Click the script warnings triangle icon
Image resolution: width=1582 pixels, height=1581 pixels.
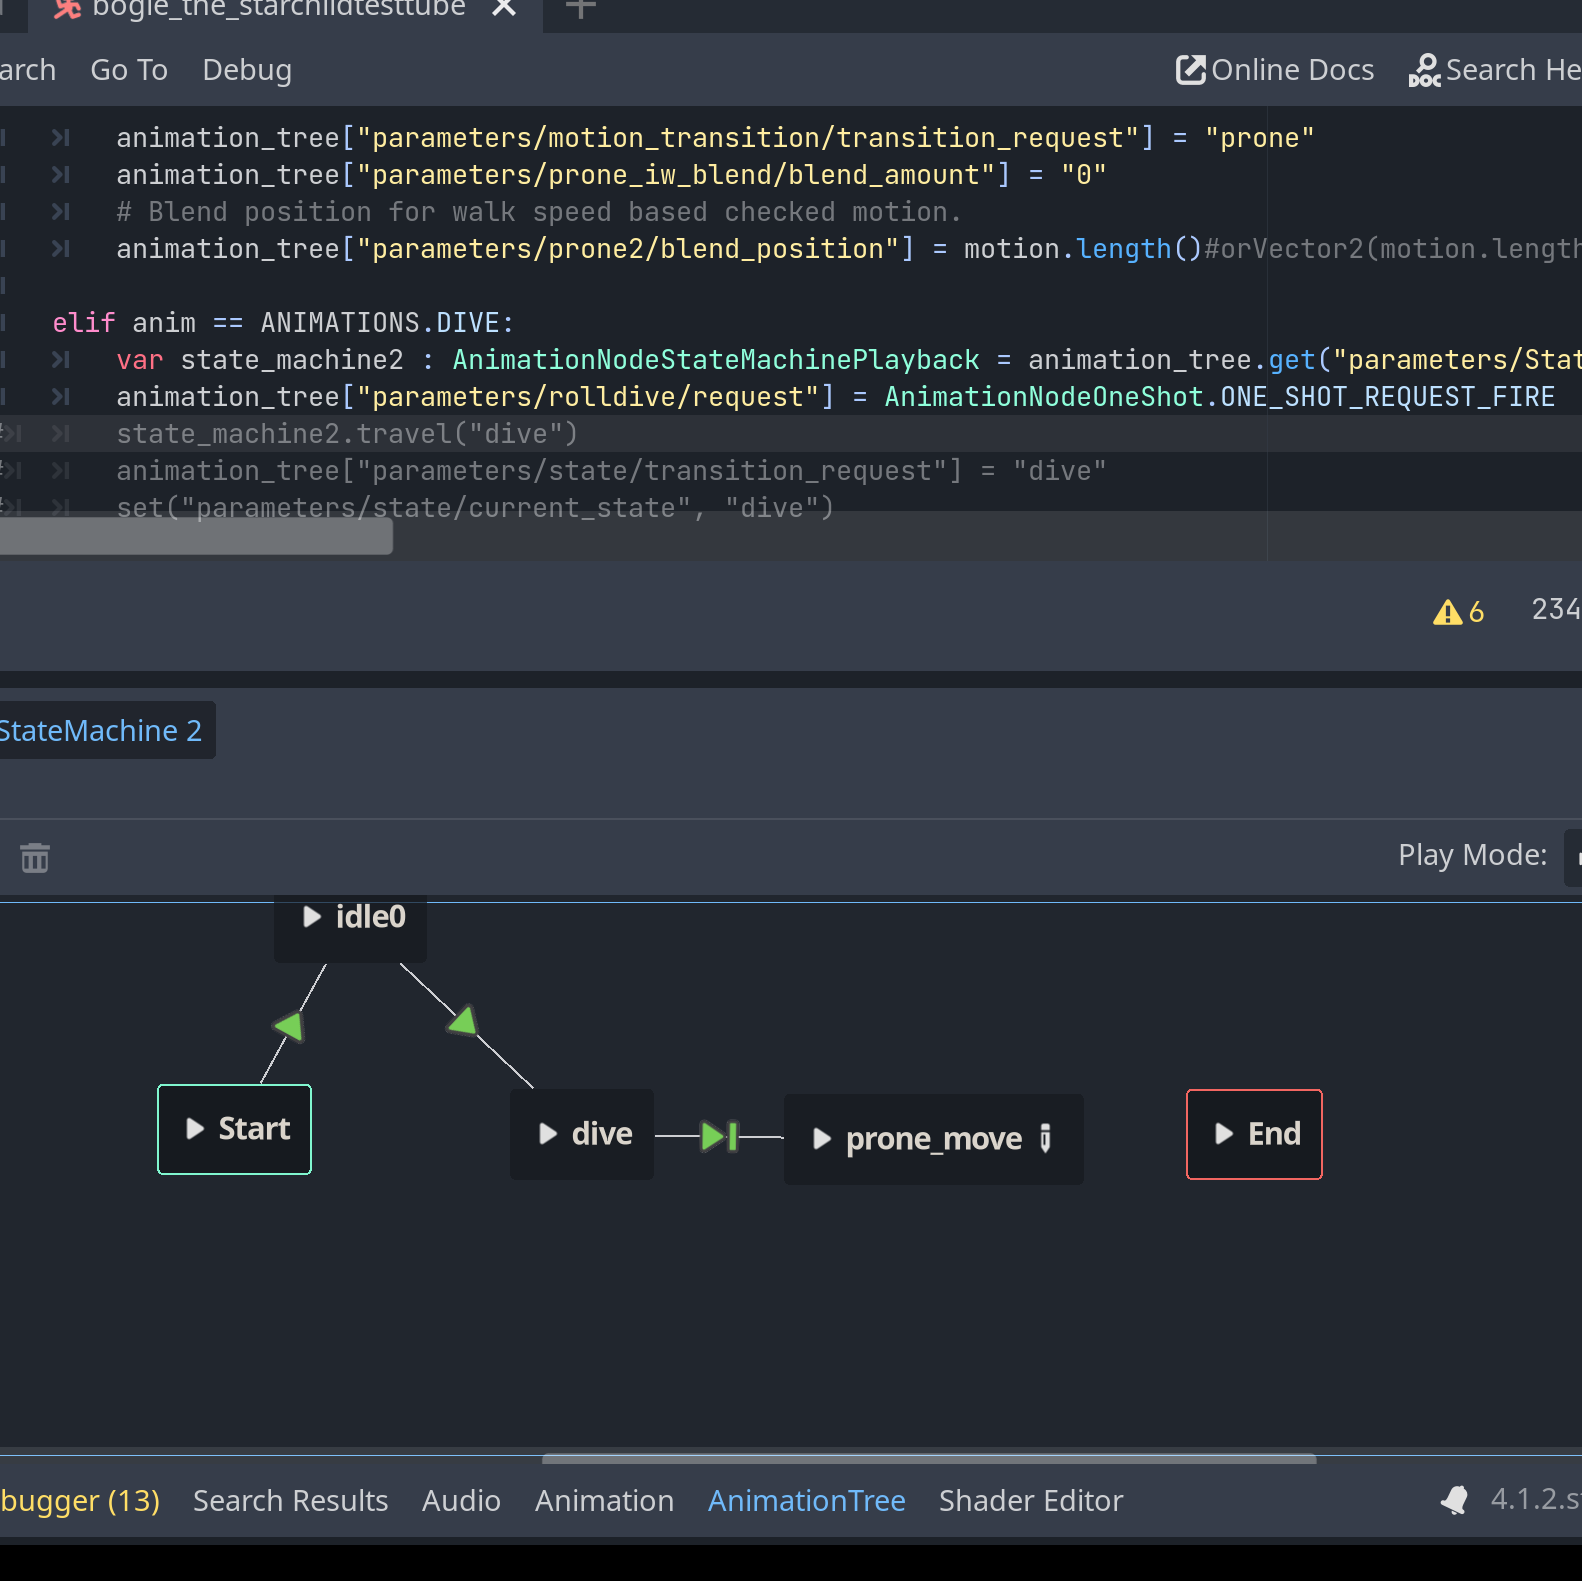pos(1447,612)
